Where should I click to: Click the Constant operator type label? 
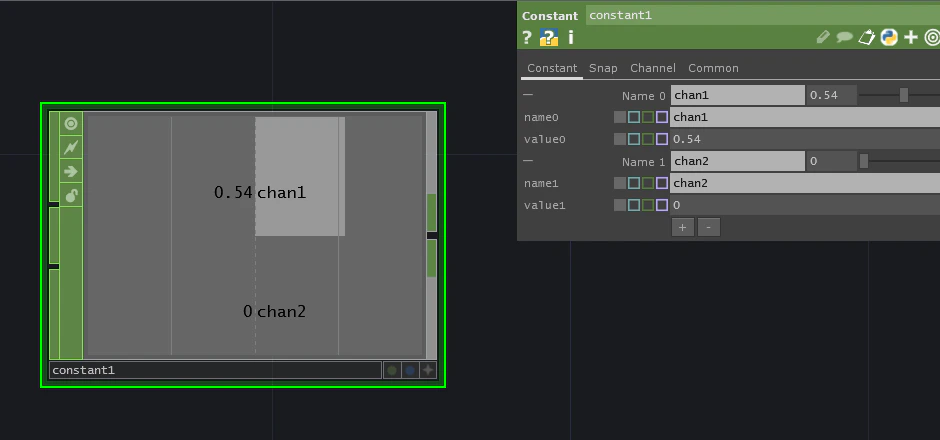click(550, 16)
